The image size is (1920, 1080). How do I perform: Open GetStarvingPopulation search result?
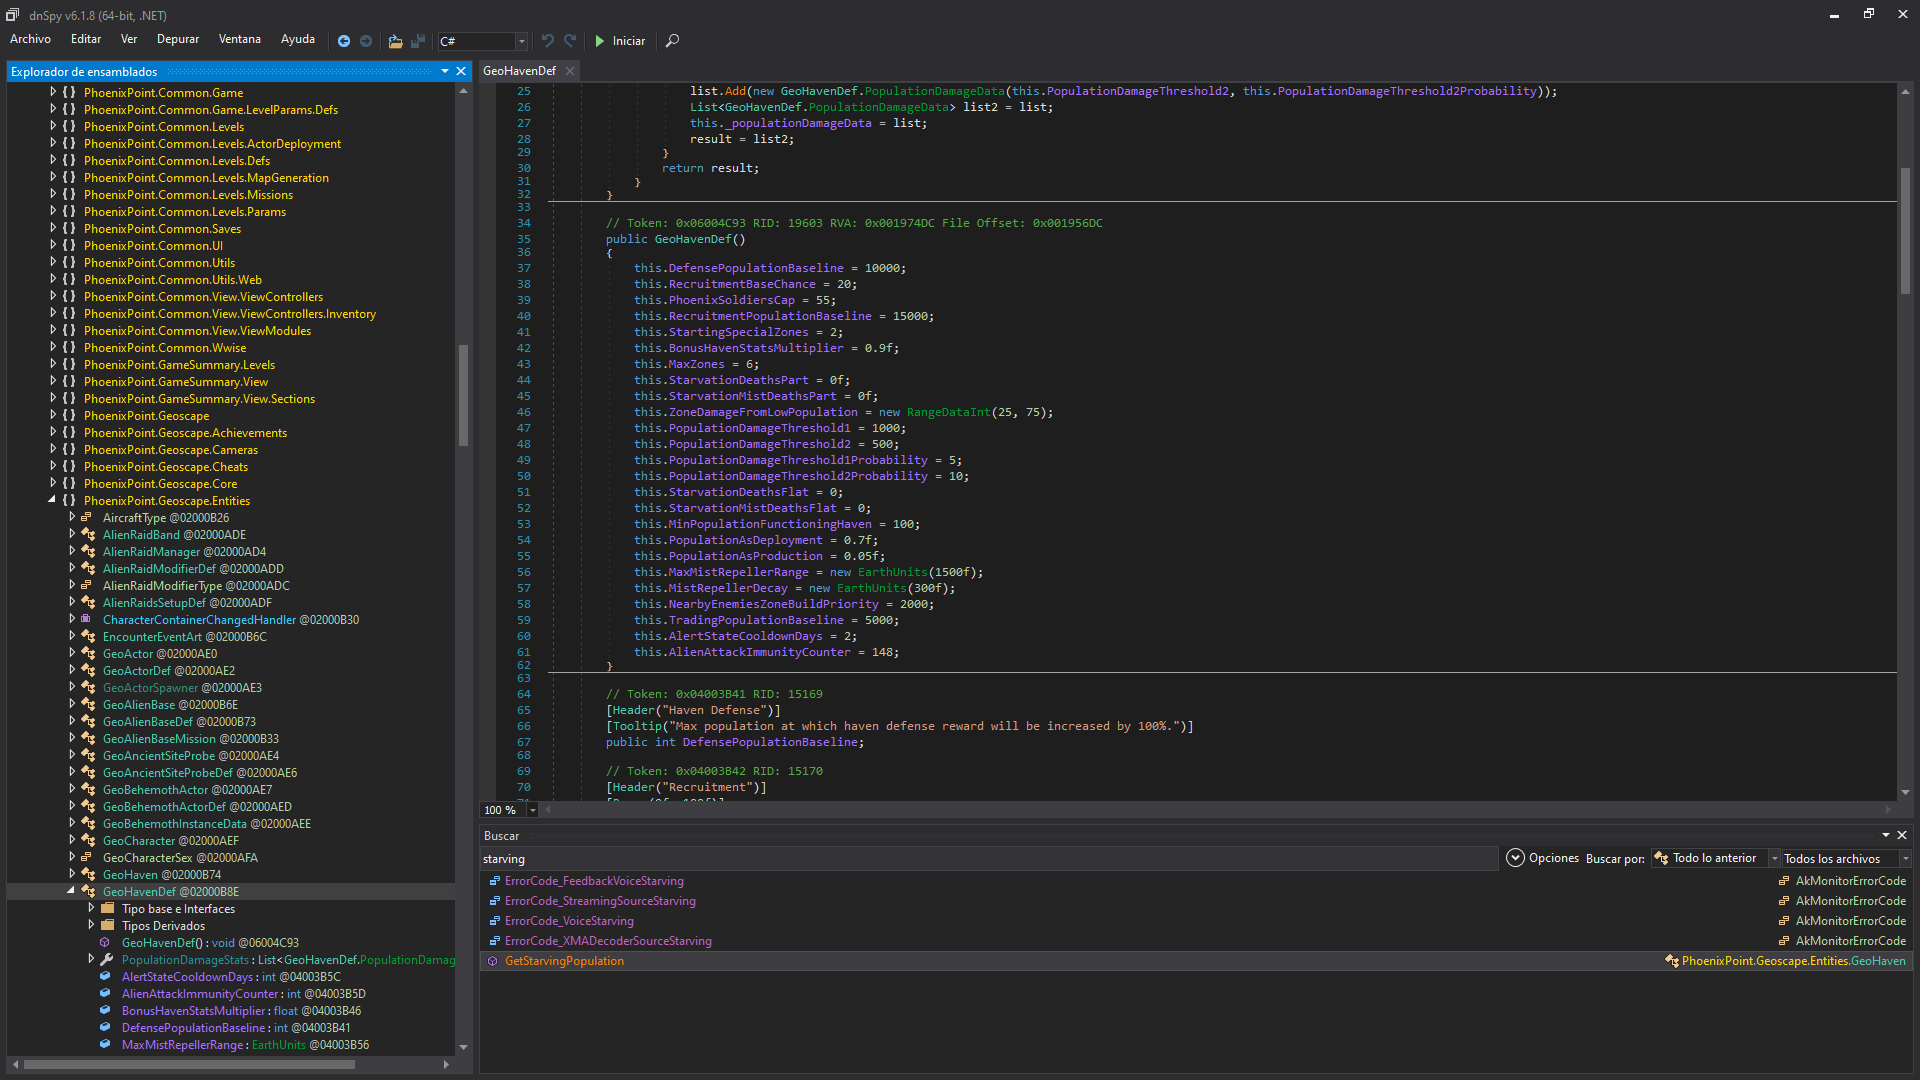pos(564,961)
